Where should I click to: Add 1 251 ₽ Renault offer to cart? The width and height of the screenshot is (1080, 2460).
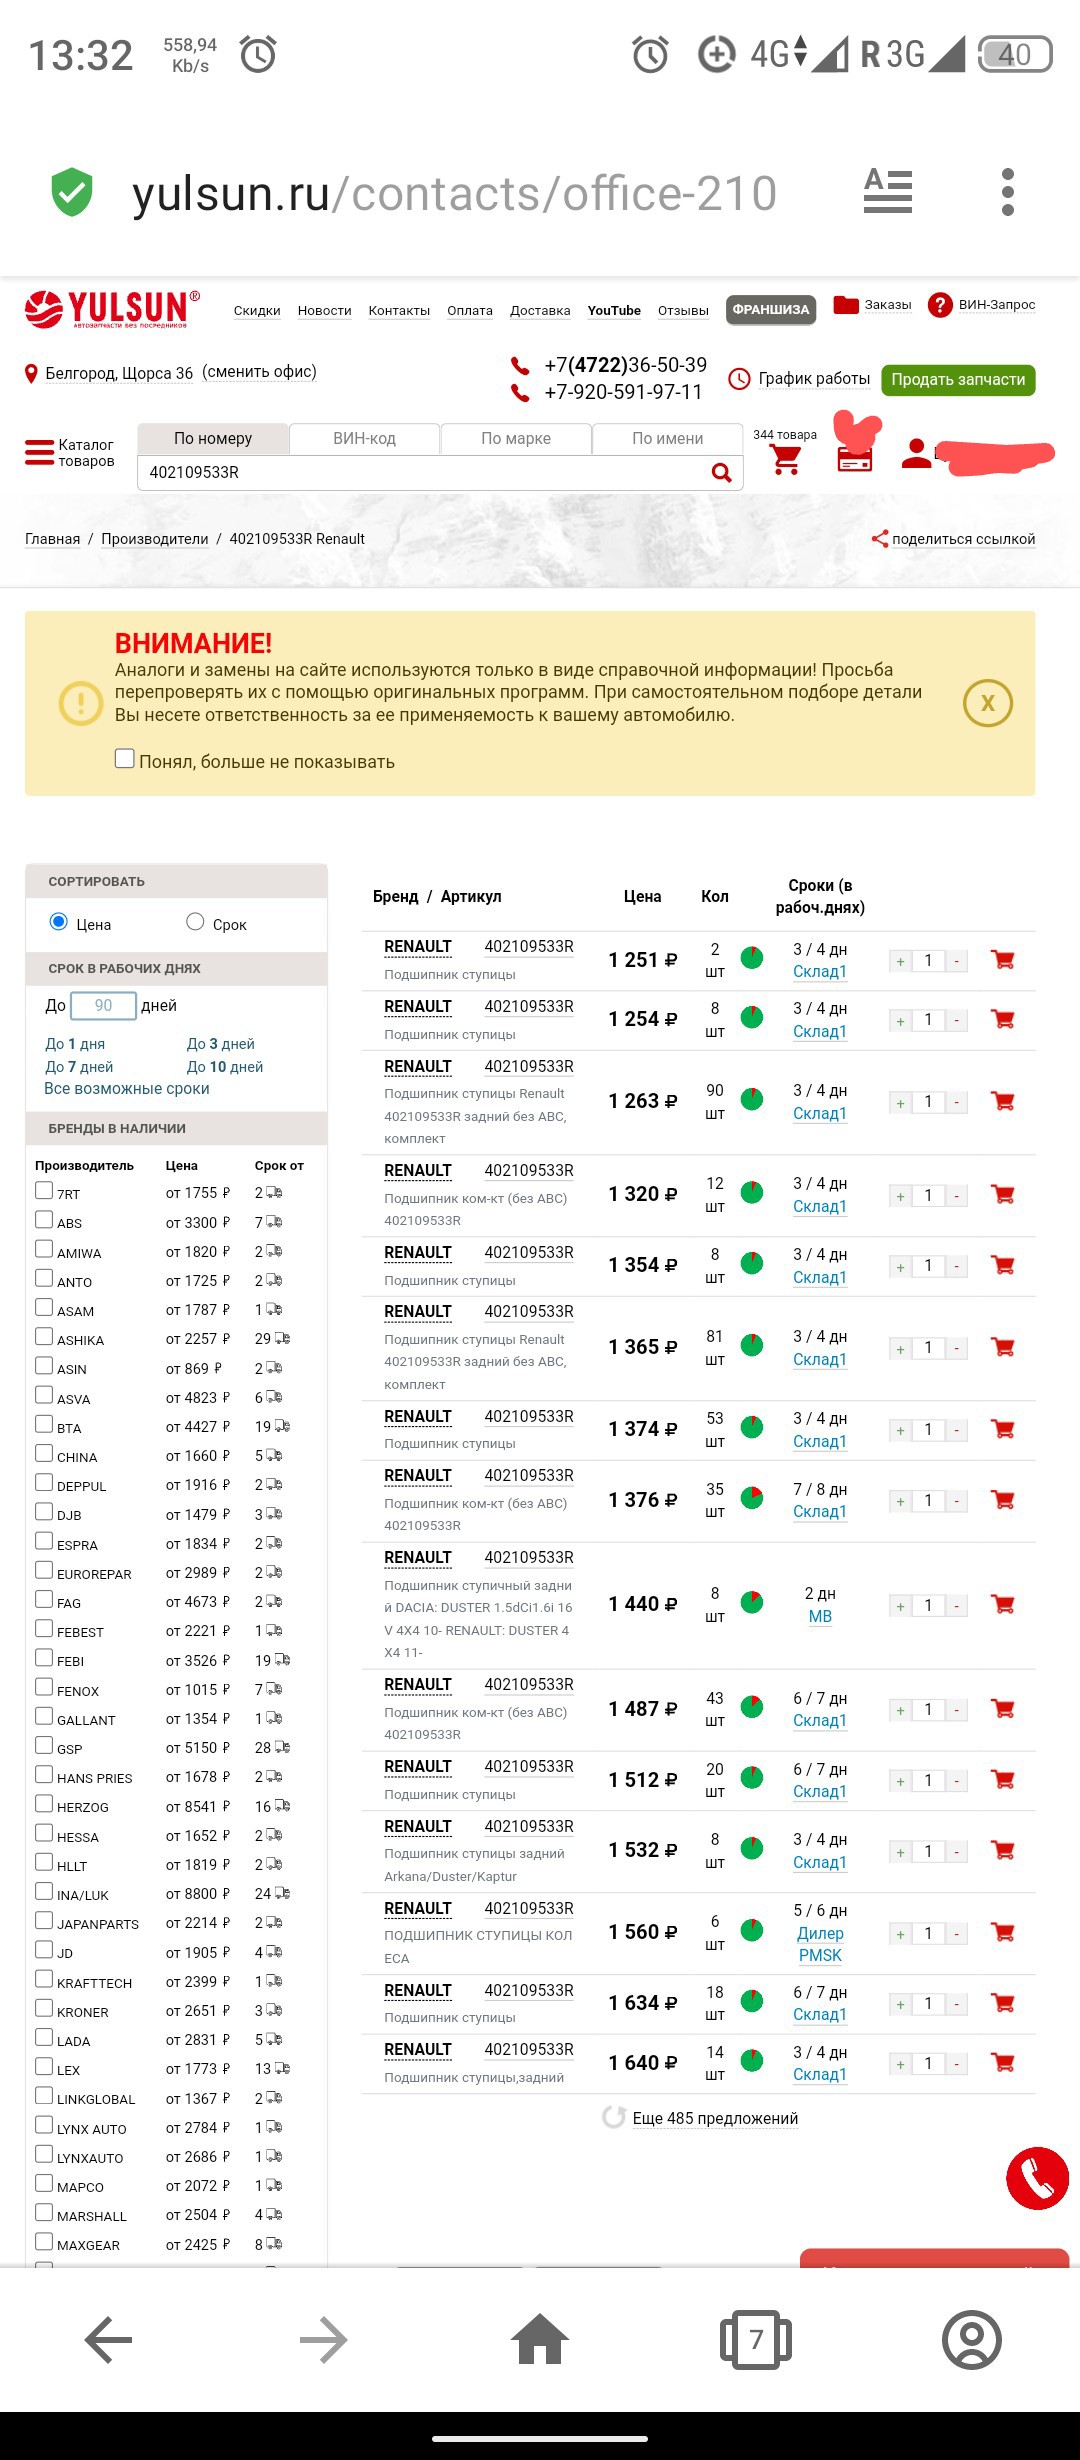(1002, 960)
